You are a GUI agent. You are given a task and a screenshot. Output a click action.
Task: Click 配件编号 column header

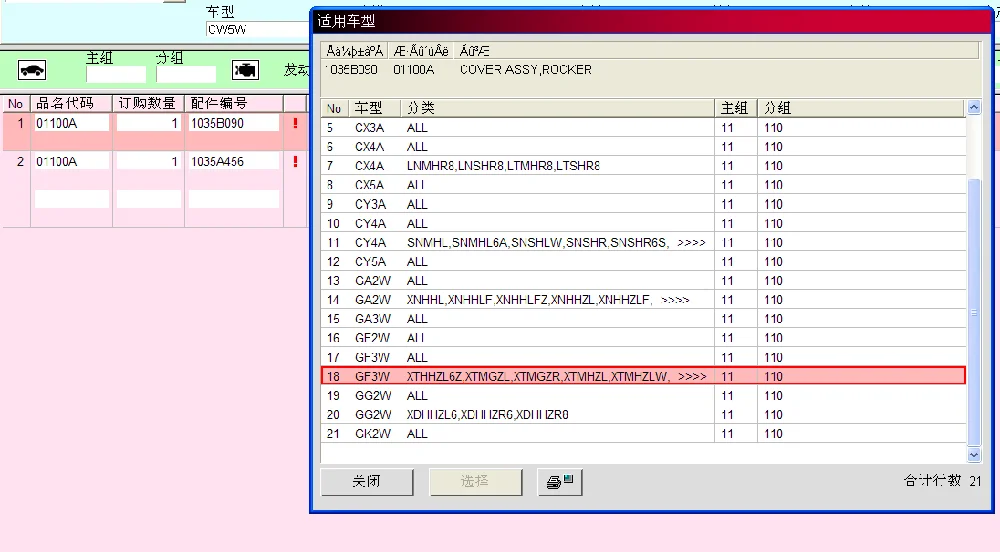[233, 103]
